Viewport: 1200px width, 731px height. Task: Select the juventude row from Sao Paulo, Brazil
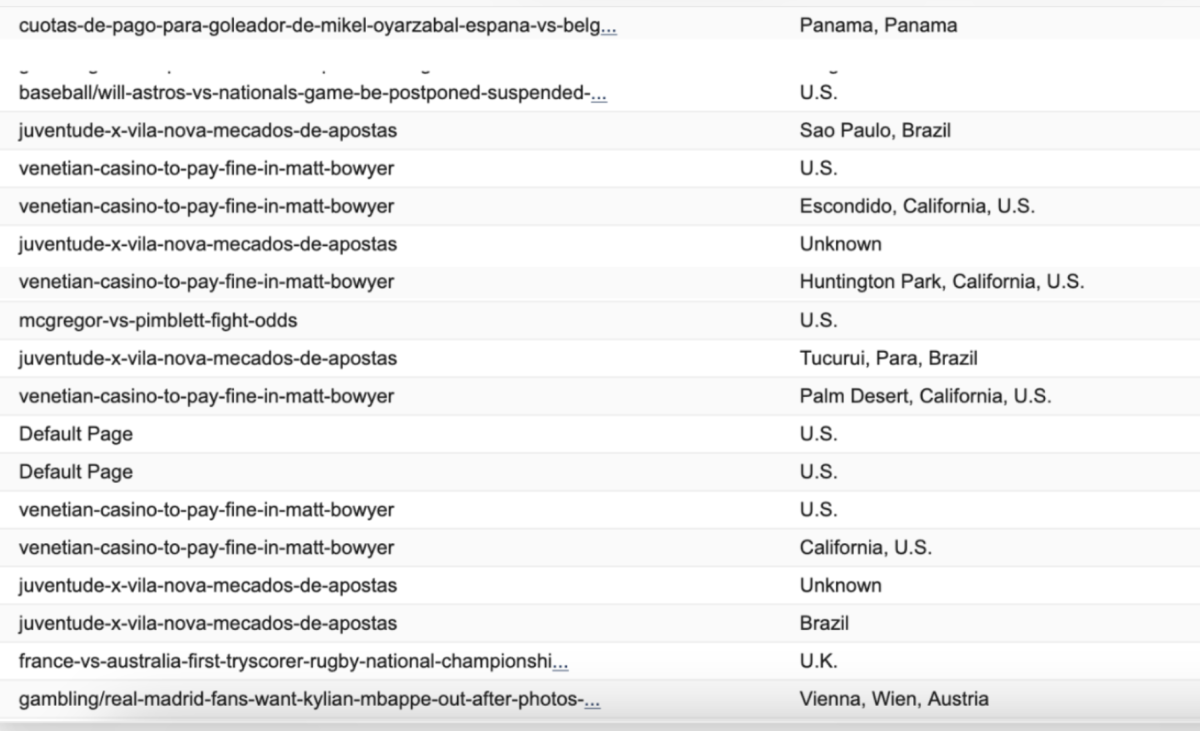click(600, 131)
